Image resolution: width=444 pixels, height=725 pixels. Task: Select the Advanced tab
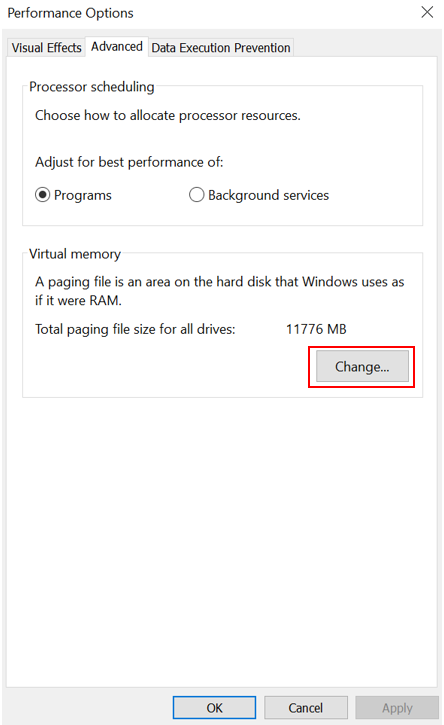point(117,47)
